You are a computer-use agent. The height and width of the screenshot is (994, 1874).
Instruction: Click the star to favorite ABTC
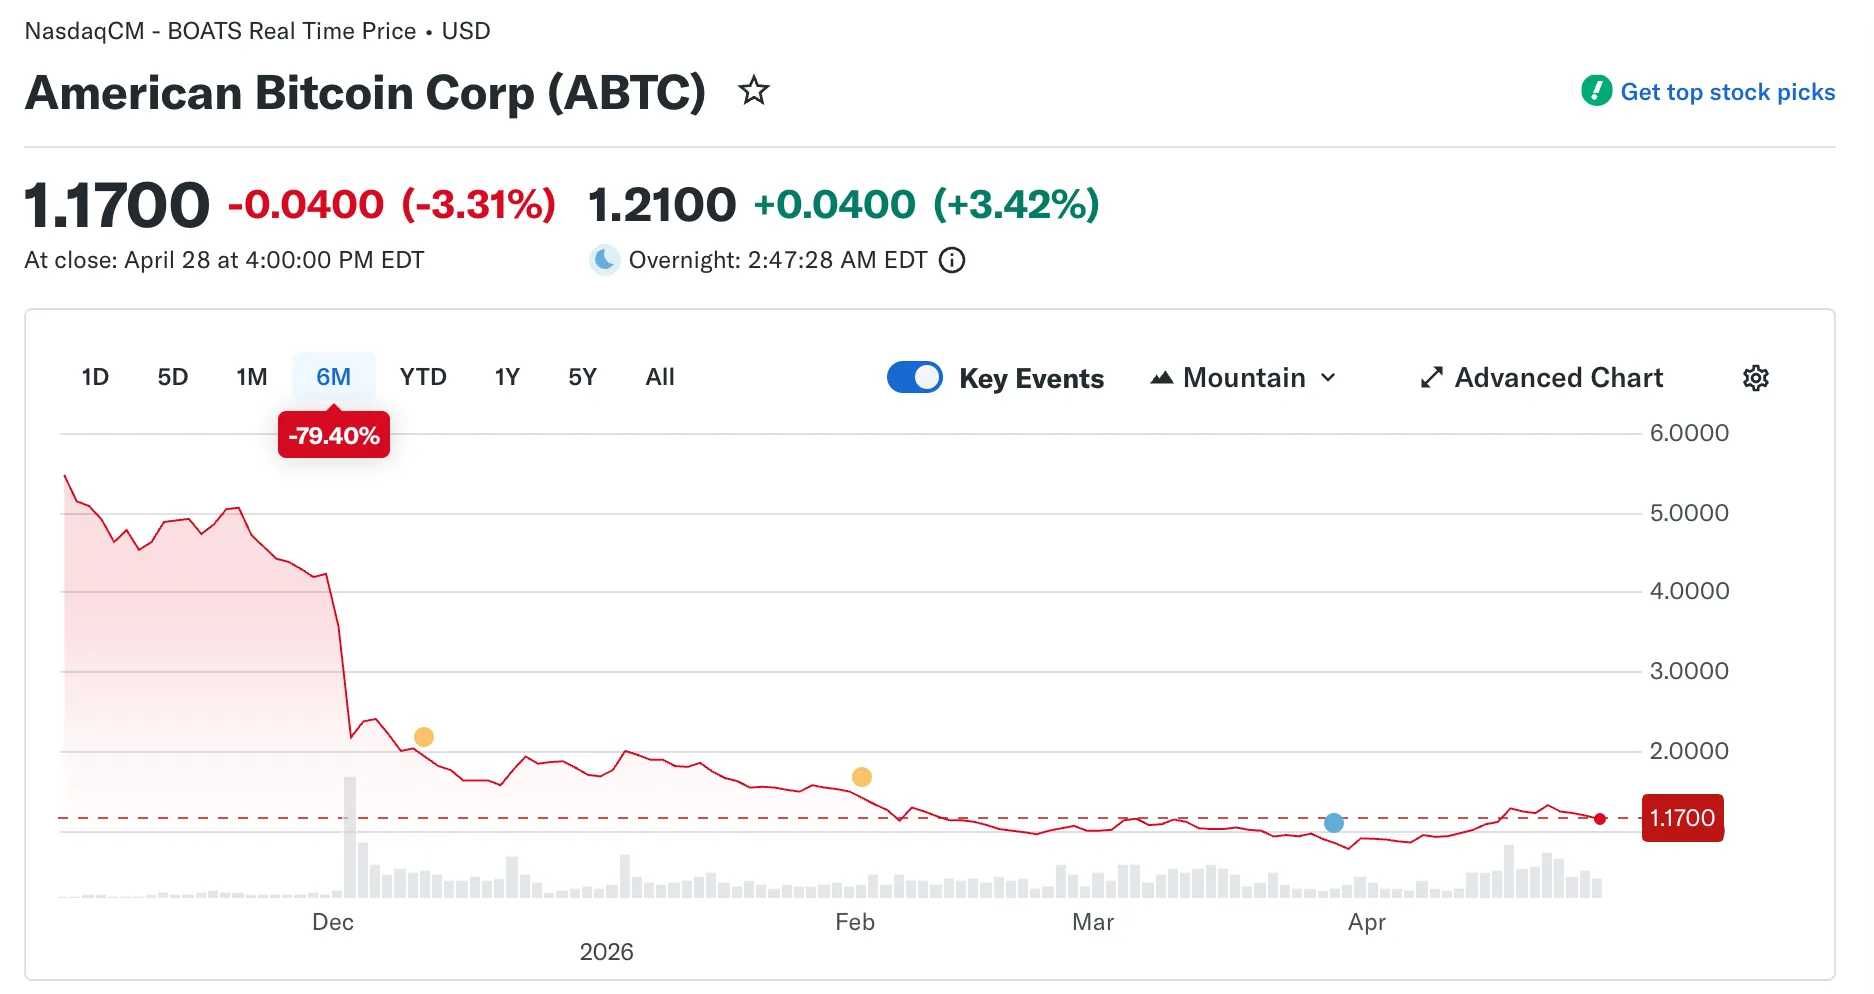pyautogui.click(x=753, y=91)
